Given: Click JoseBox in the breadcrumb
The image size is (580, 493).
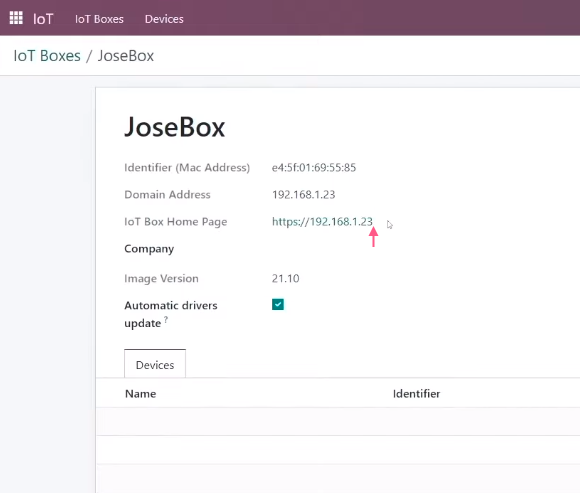Looking at the screenshot, I should 126,56.
